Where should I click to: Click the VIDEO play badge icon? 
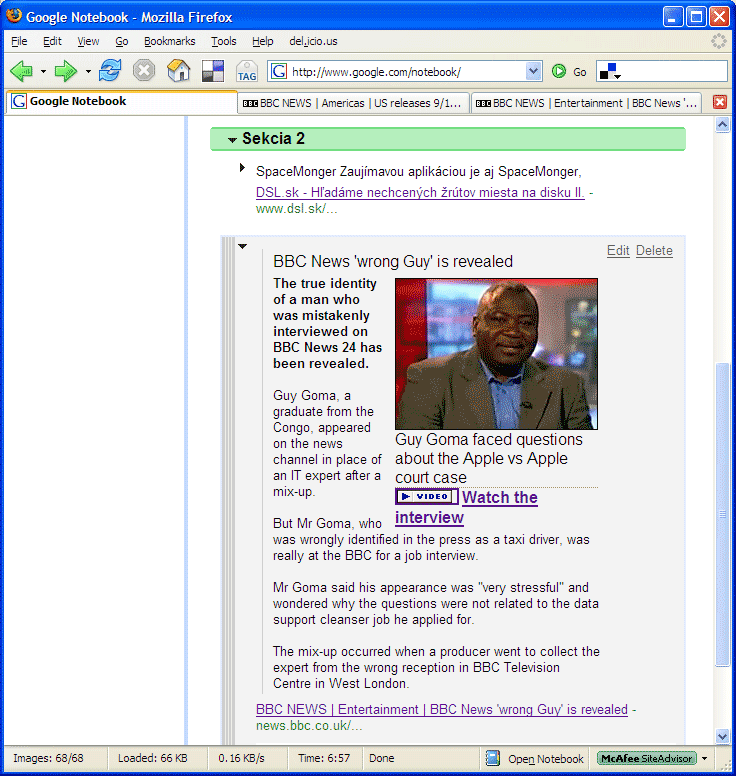[427, 496]
